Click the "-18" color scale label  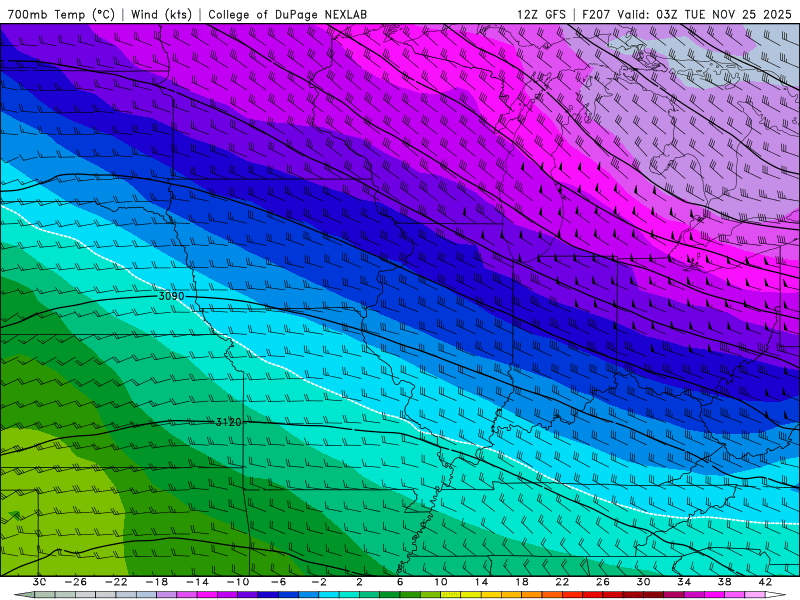(x=157, y=582)
